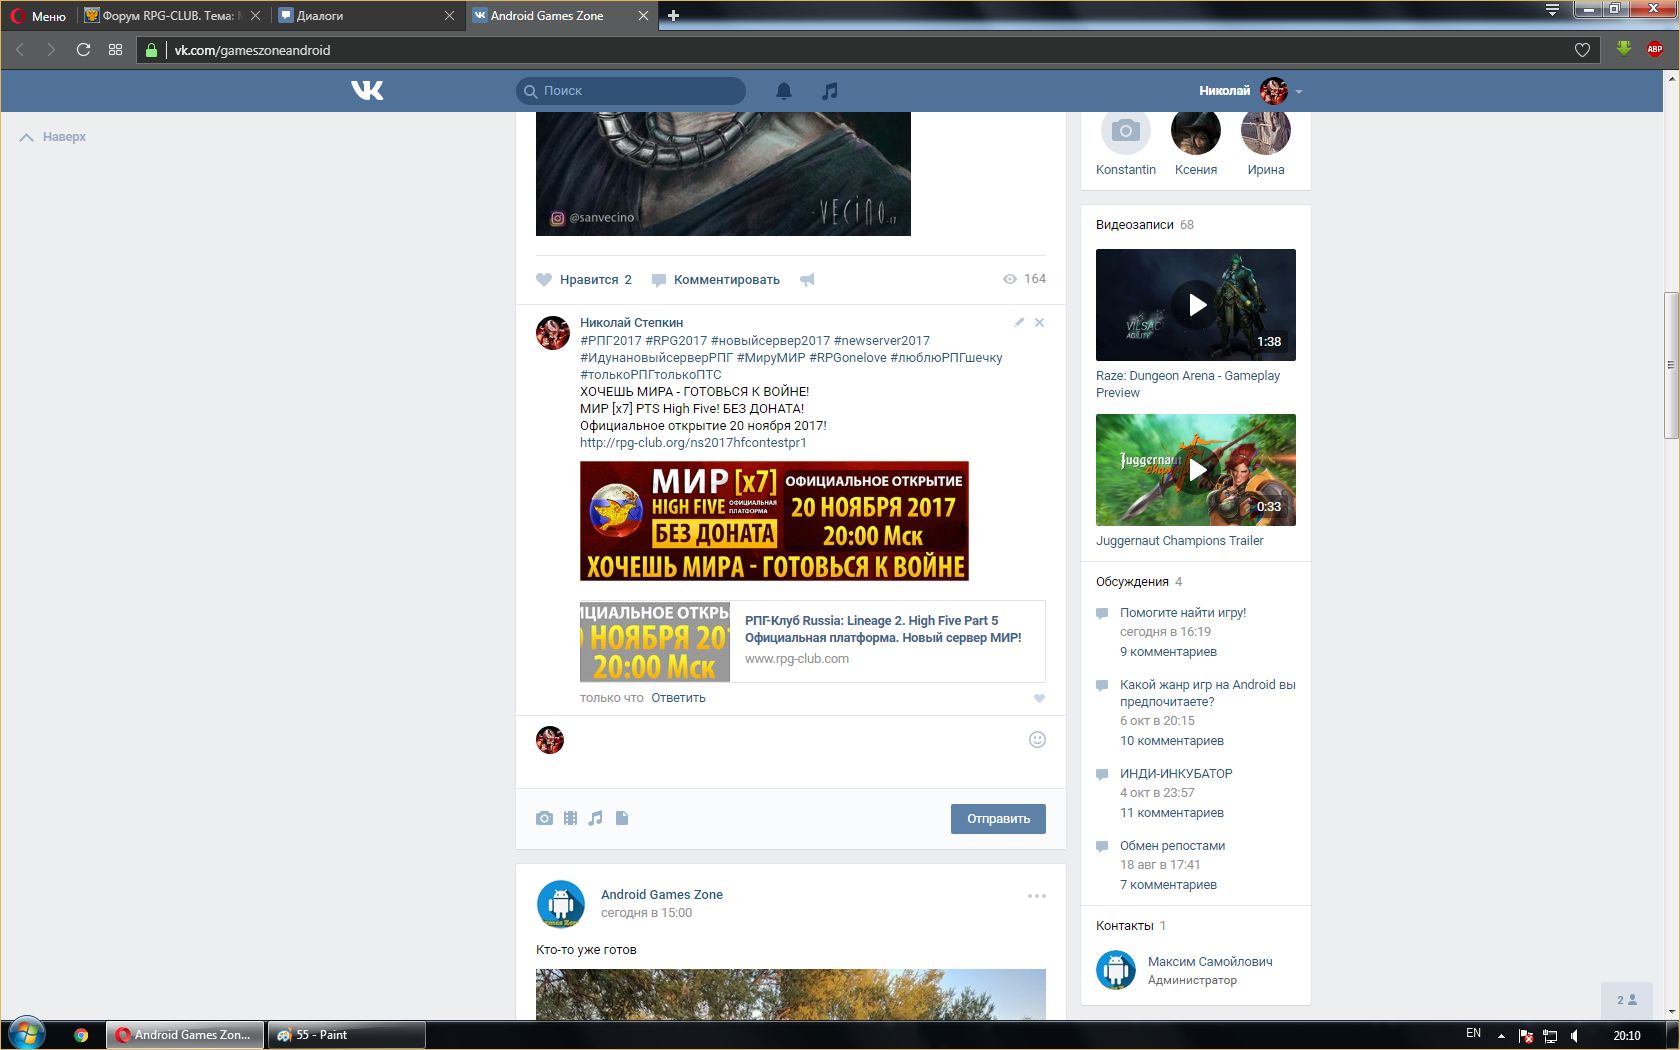This screenshot has width=1680, height=1050.
Task: Open the МИР x7 banner image
Action: pos(774,521)
